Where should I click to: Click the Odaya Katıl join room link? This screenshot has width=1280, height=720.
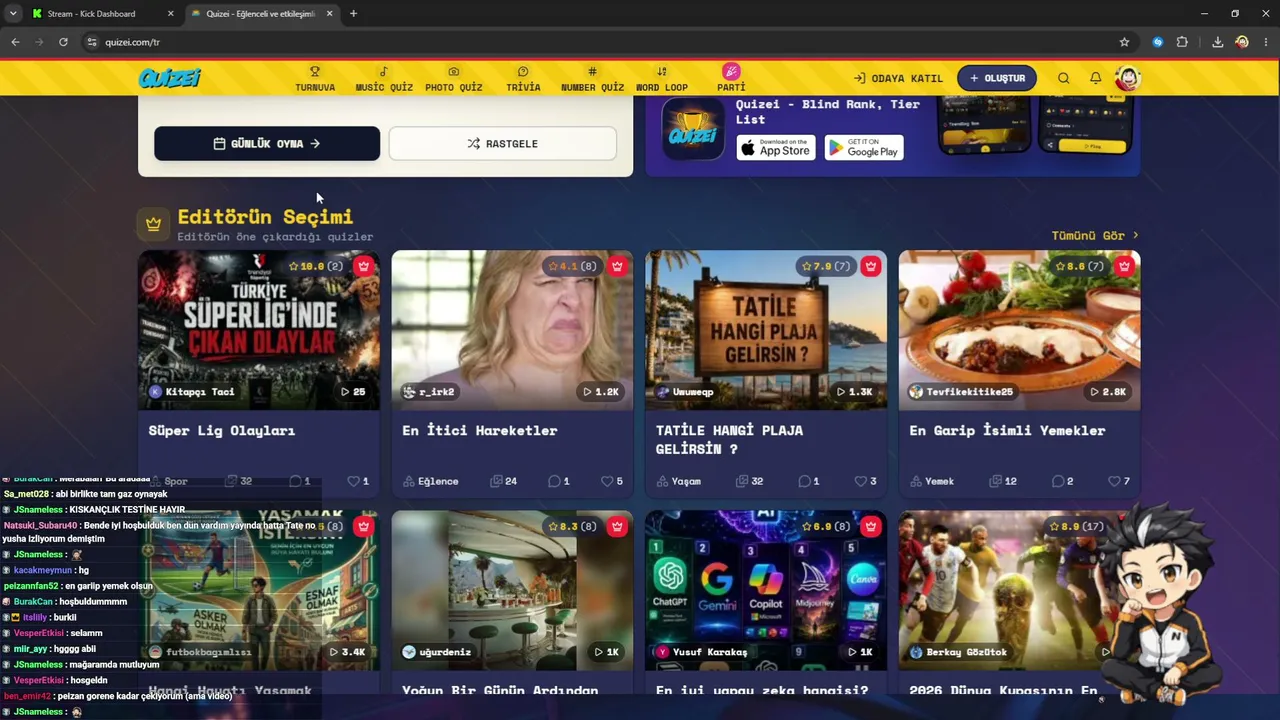click(898, 78)
